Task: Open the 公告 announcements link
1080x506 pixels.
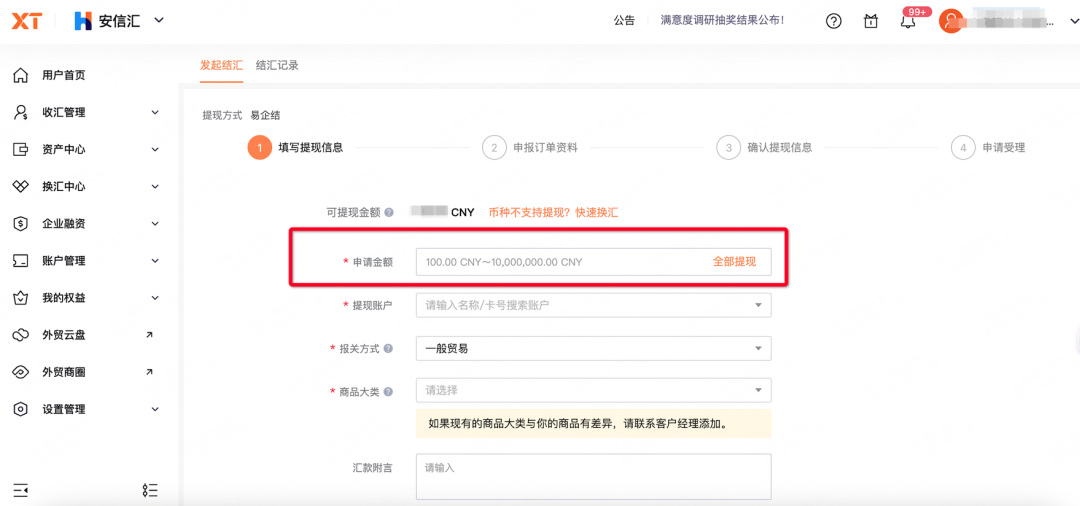Action: click(x=624, y=21)
